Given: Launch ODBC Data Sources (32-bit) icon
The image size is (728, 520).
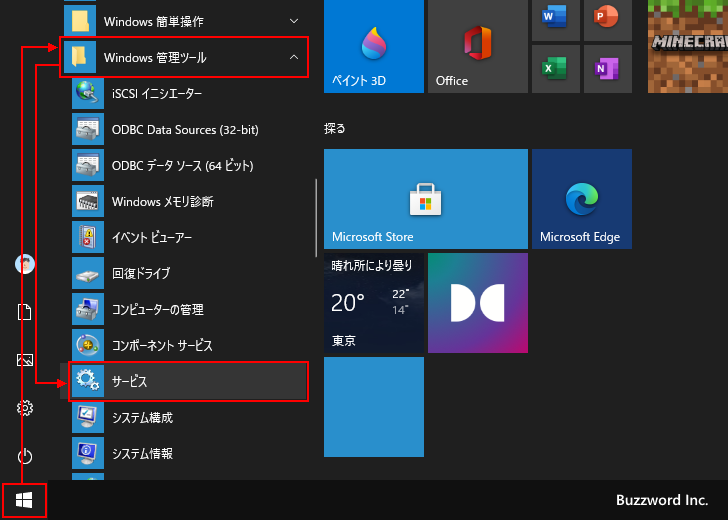Looking at the screenshot, I should (x=88, y=130).
